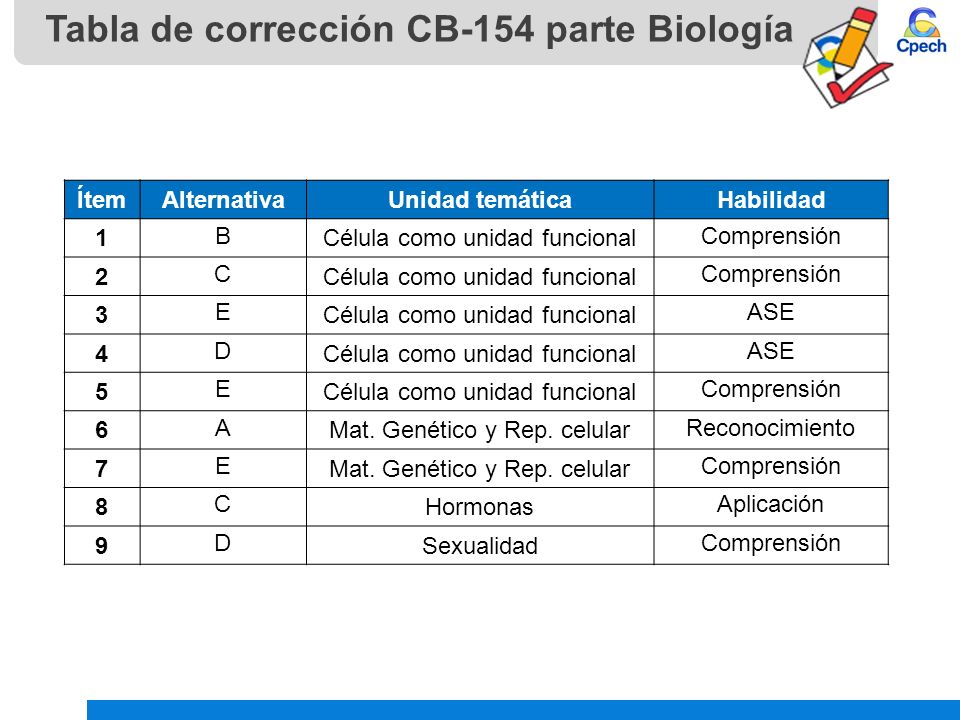Click answer B in row 1
Viewport: 960px width, 720px height.
[223, 238]
